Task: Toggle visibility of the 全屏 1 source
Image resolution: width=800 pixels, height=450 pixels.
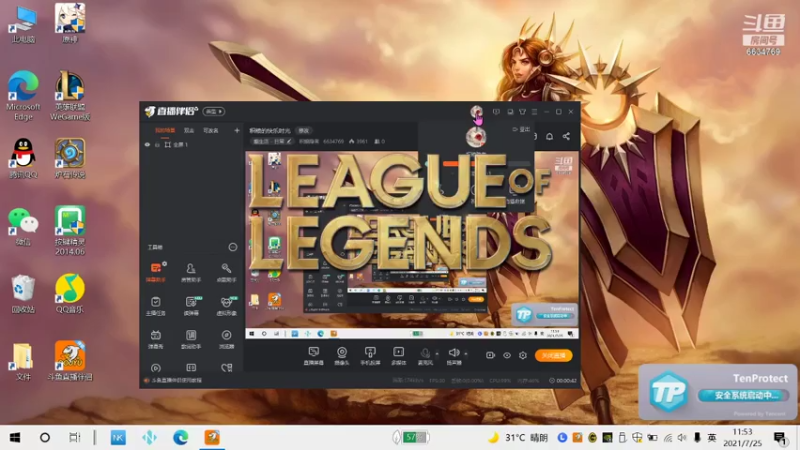Action: [147, 145]
